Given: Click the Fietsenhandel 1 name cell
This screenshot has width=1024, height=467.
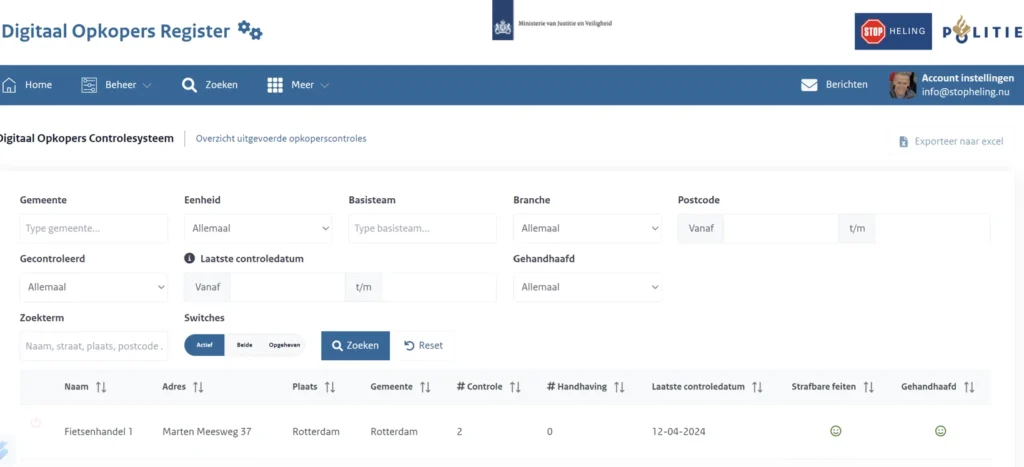Looking at the screenshot, I should (x=99, y=432).
